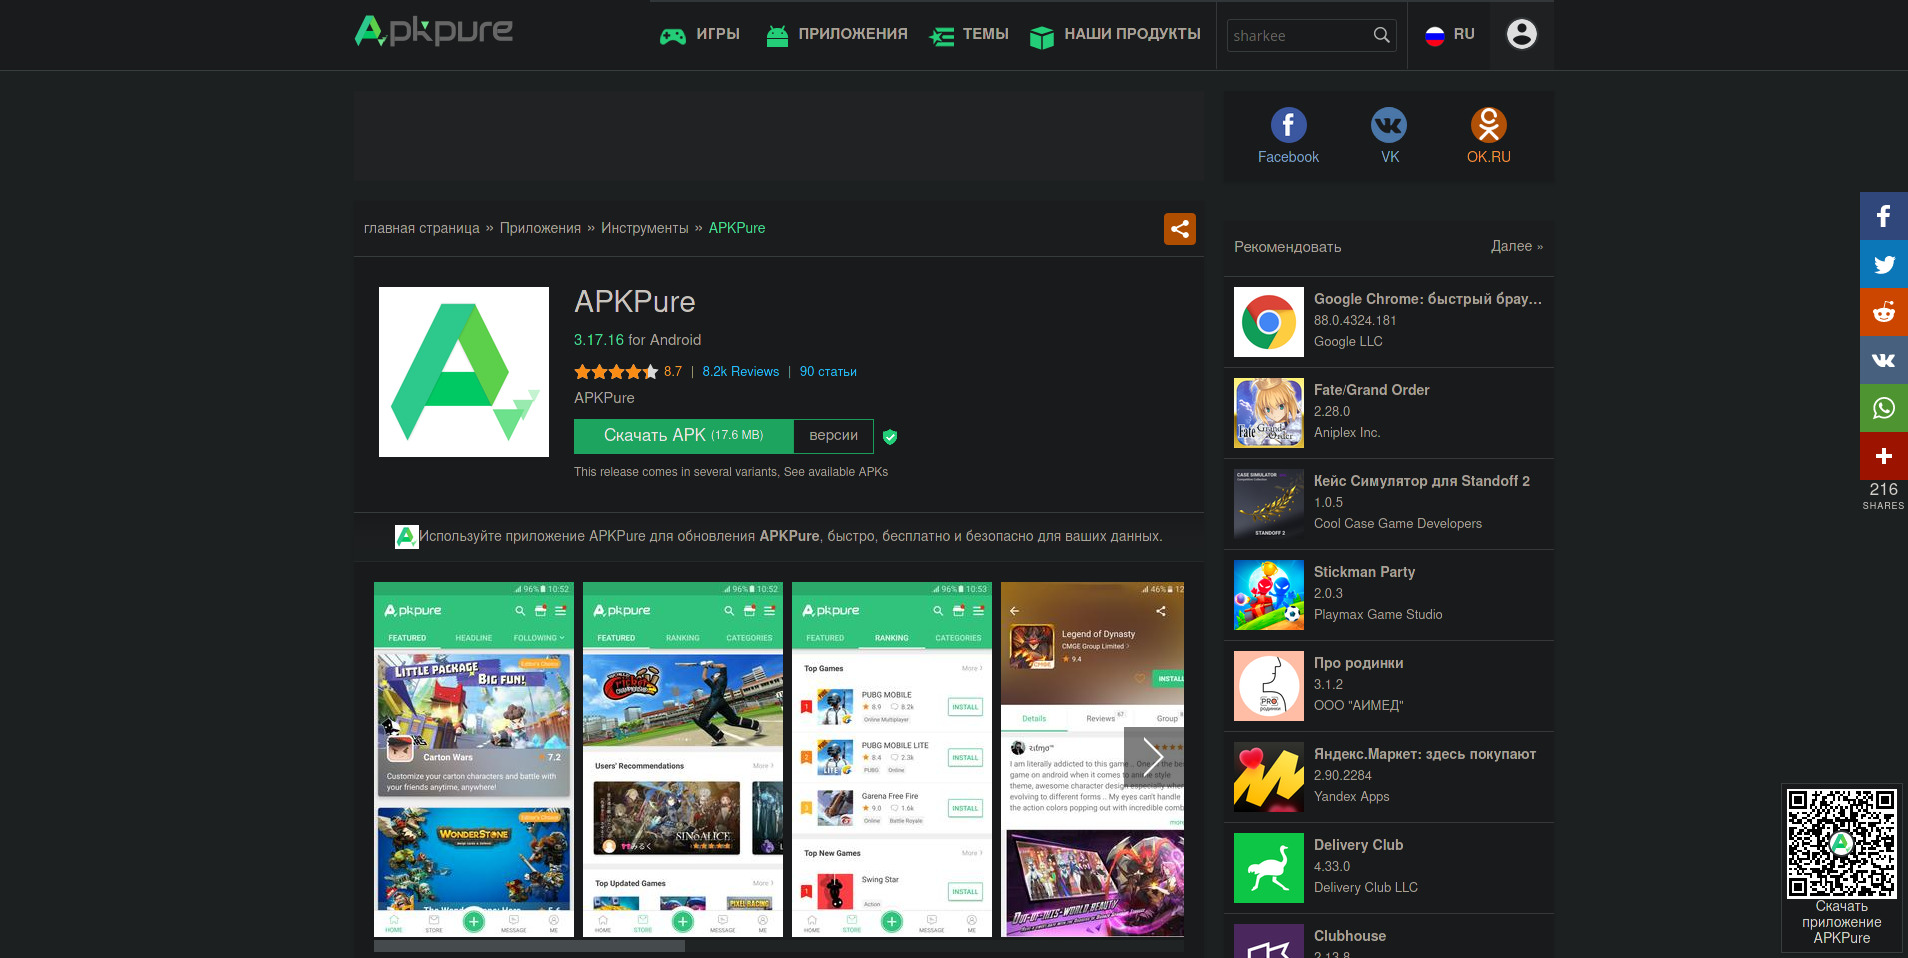This screenshot has width=1908, height=958.
Task: Share via Twitter side button
Action: [1884, 264]
